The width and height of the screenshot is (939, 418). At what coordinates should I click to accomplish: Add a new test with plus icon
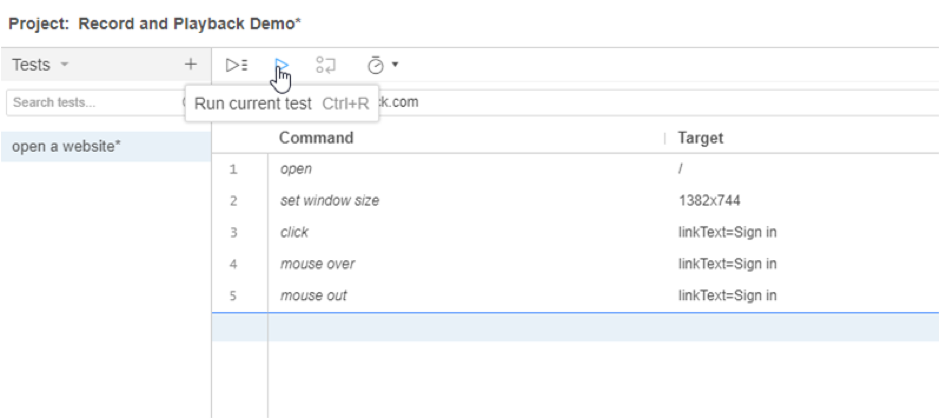click(x=190, y=64)
